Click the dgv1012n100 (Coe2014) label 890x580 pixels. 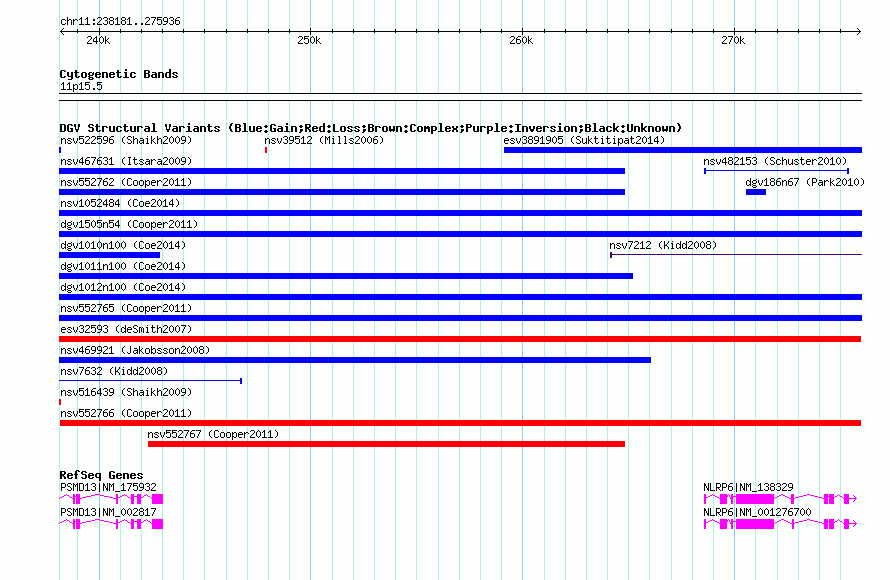[123, 287]
